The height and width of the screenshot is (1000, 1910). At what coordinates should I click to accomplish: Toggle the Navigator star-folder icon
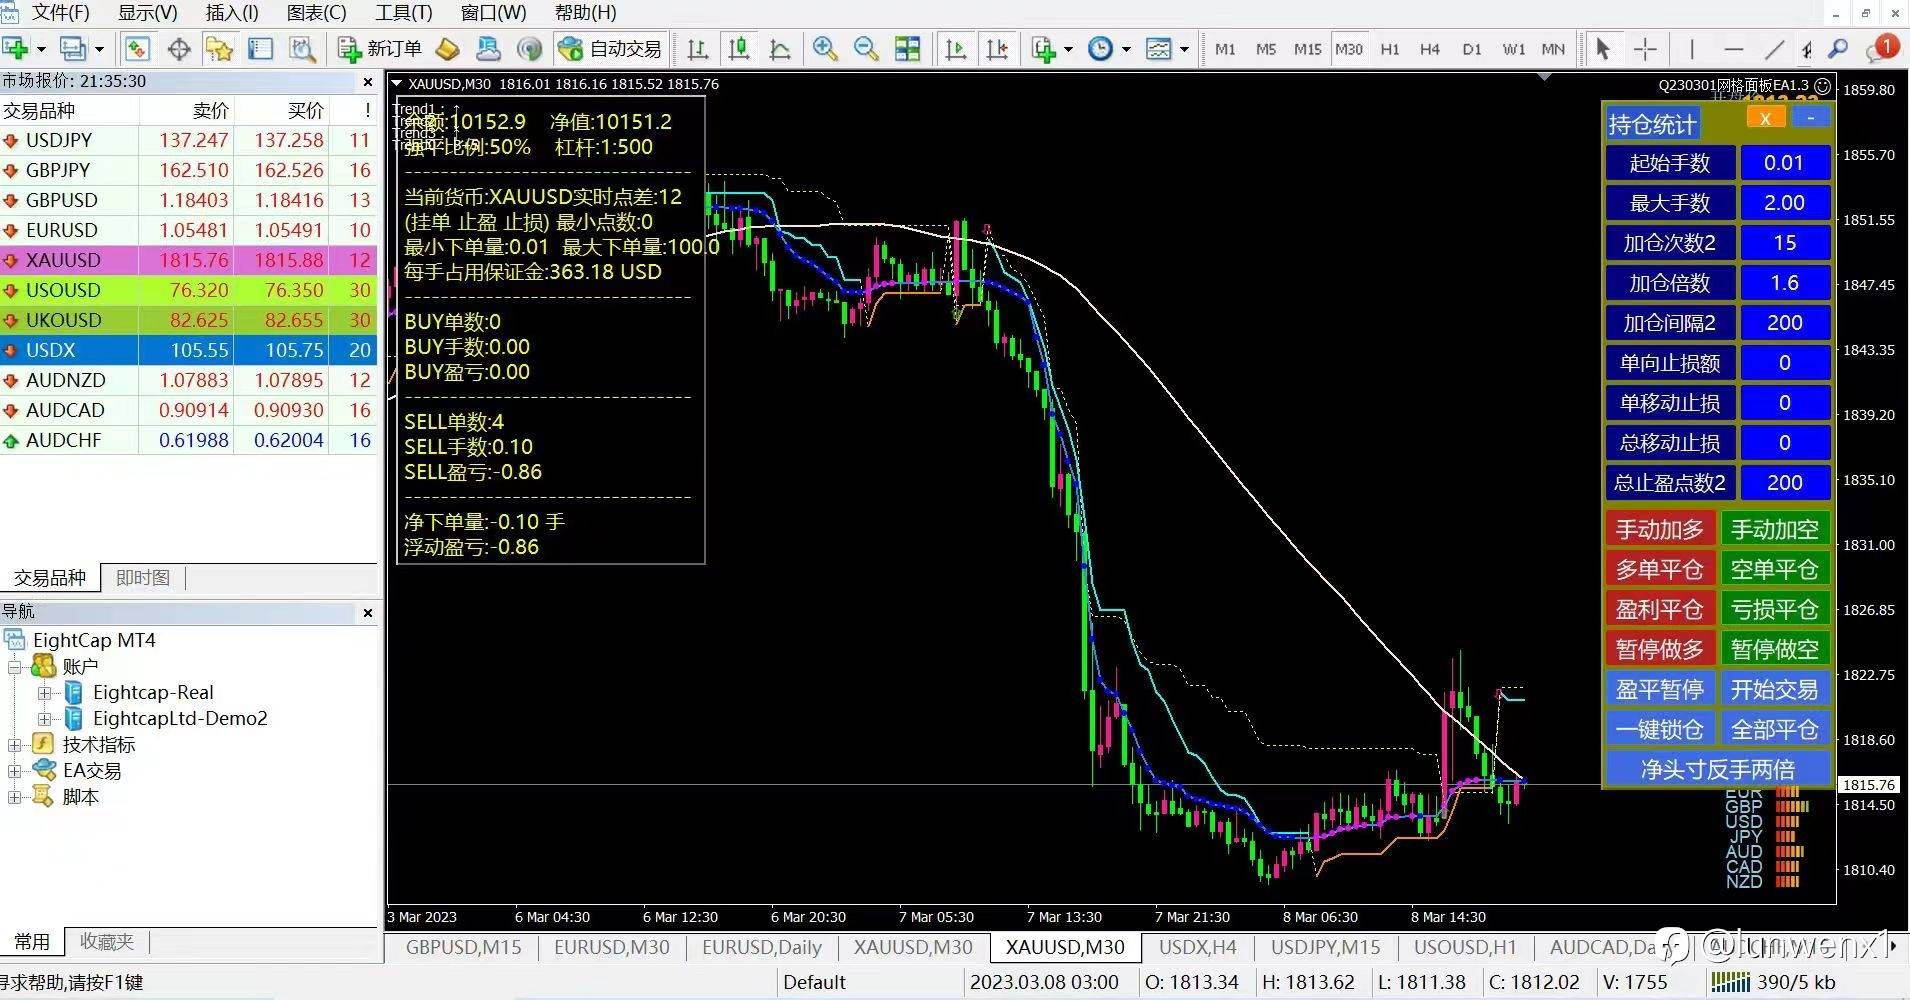point(219,48)
